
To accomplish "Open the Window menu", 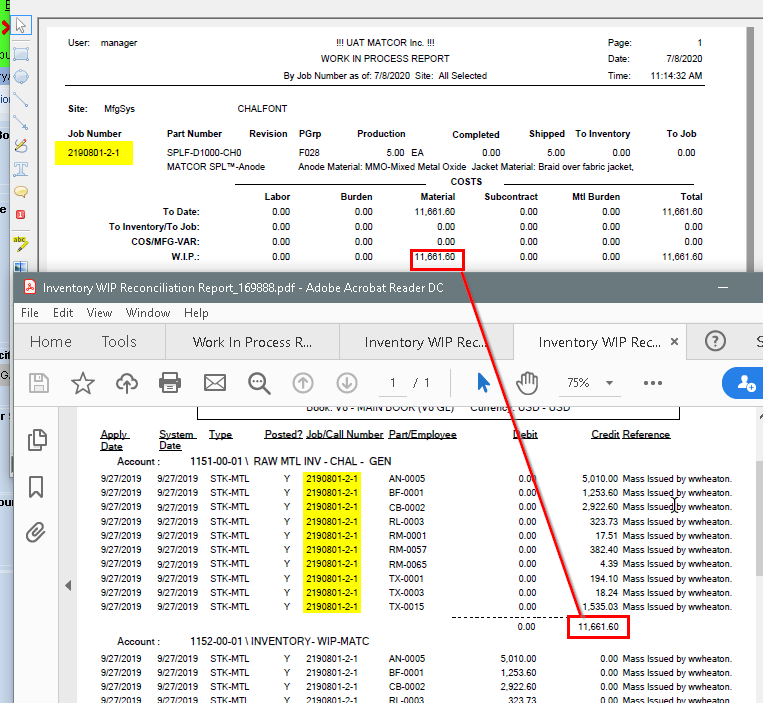I will point(148,313).
